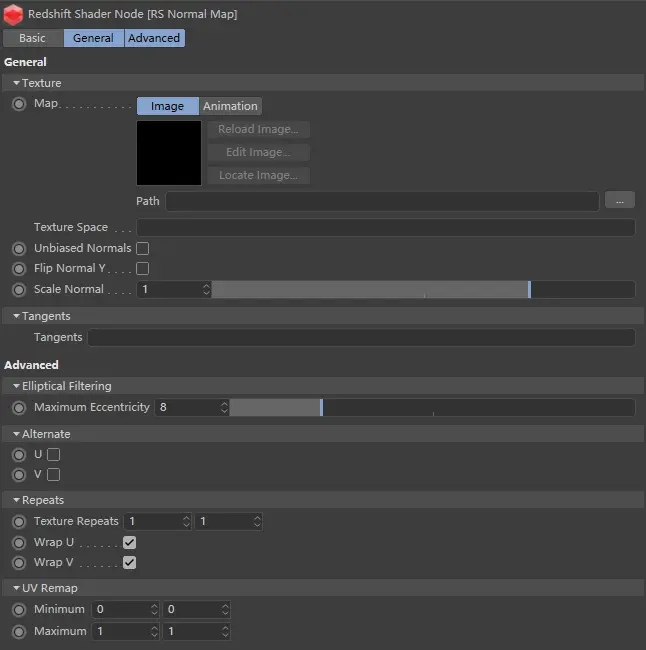Screen dimensions: 646x650
Task: Collapse the Repeats section
Action: (16, 500)
